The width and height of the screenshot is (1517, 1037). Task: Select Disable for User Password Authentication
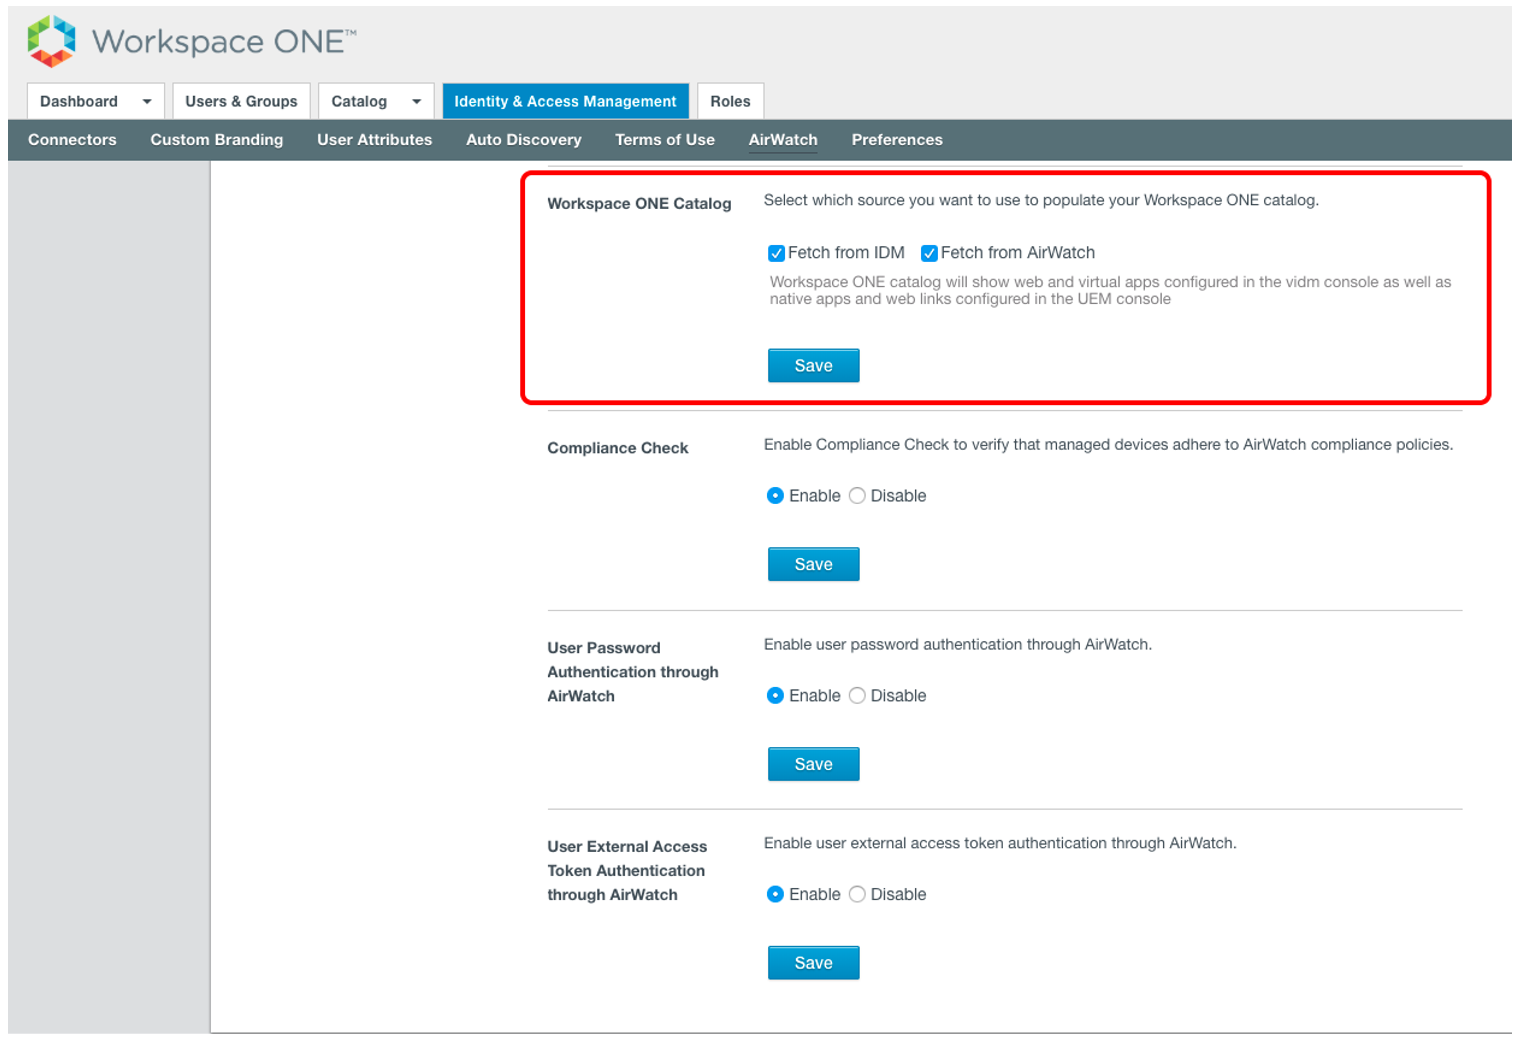tap(857, 695)
